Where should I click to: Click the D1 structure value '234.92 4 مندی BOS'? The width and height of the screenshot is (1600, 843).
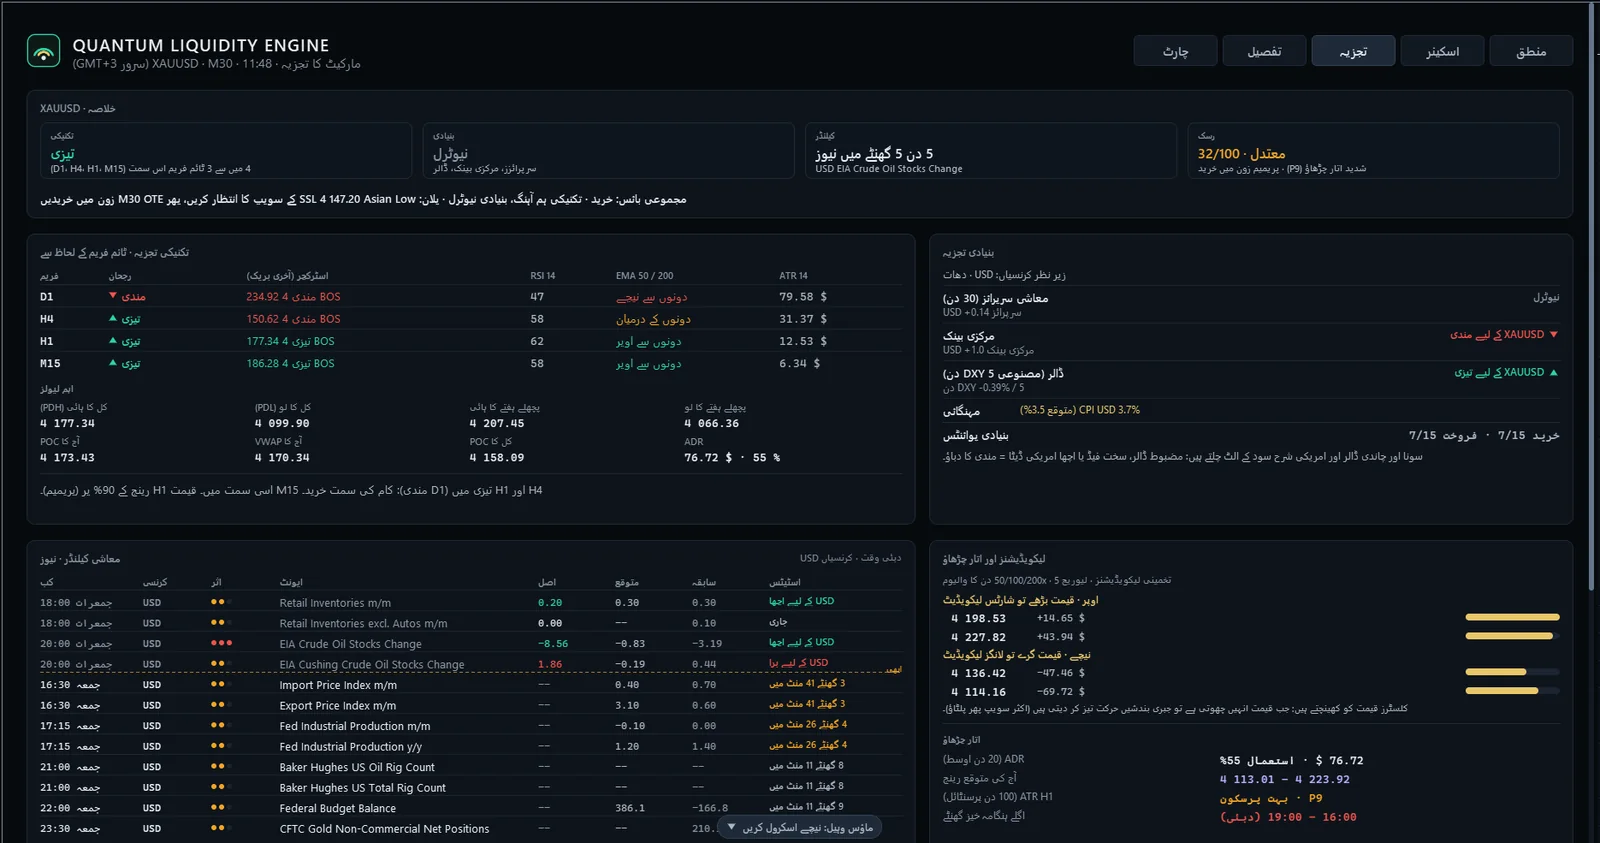coord(293,297)
